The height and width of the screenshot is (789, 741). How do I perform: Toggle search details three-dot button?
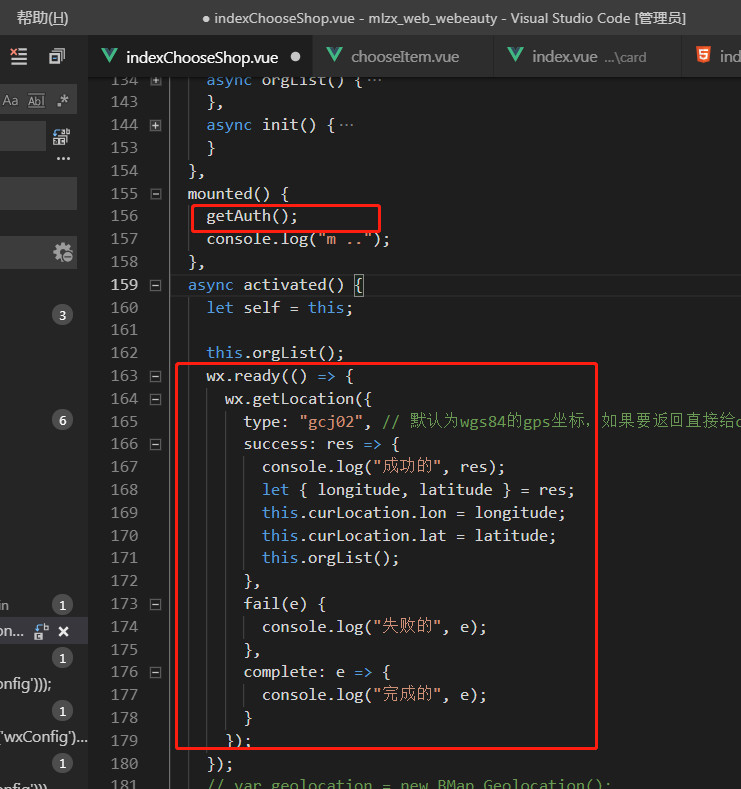(x=63, y=159)
